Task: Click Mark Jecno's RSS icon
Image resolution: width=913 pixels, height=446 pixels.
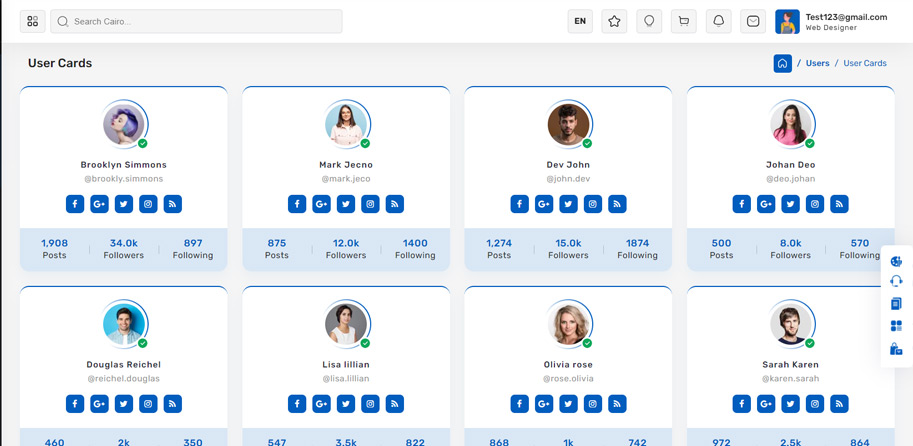Action: [x=395, y=204]
